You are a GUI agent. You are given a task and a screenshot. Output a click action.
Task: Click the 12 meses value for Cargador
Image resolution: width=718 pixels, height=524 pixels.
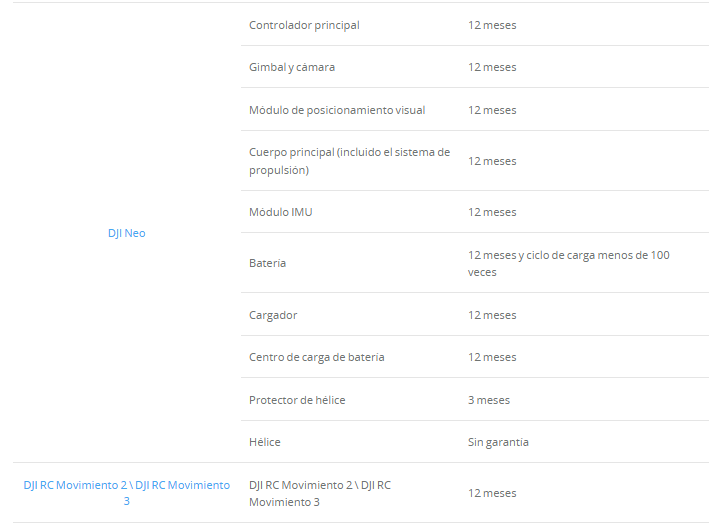click(x=492, y=315)
